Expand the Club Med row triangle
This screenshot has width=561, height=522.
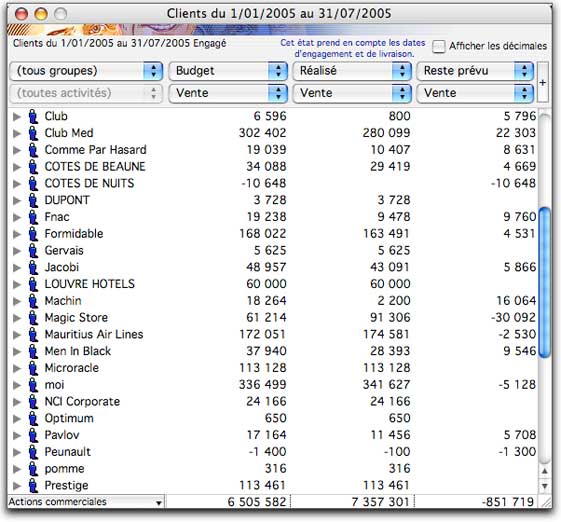point(16,133)
